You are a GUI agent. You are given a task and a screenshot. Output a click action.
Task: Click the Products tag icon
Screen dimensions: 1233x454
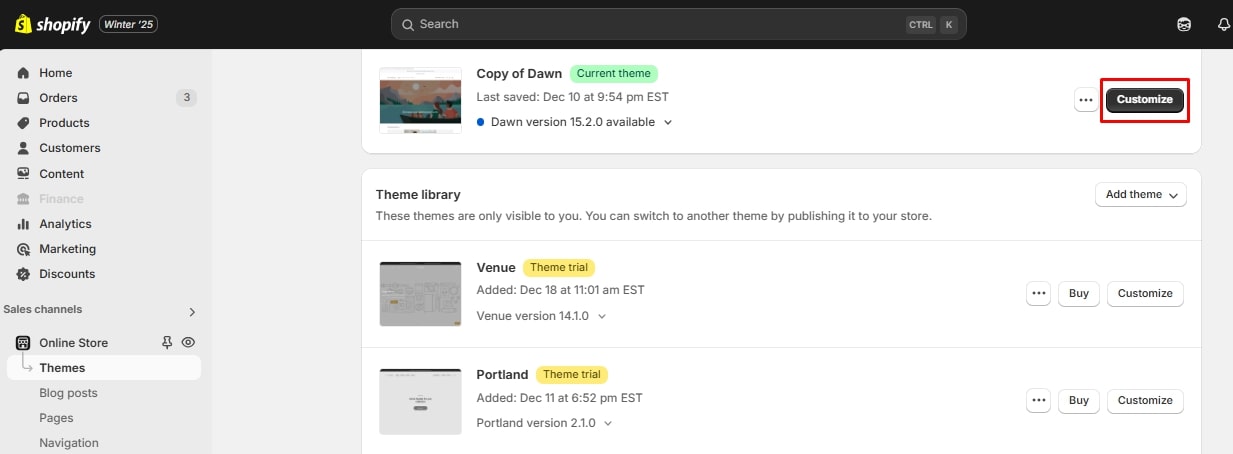pos(23,123)
